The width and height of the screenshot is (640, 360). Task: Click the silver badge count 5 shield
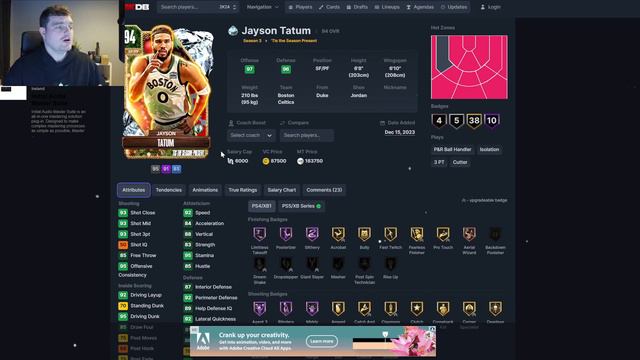(x=457, y=121)
